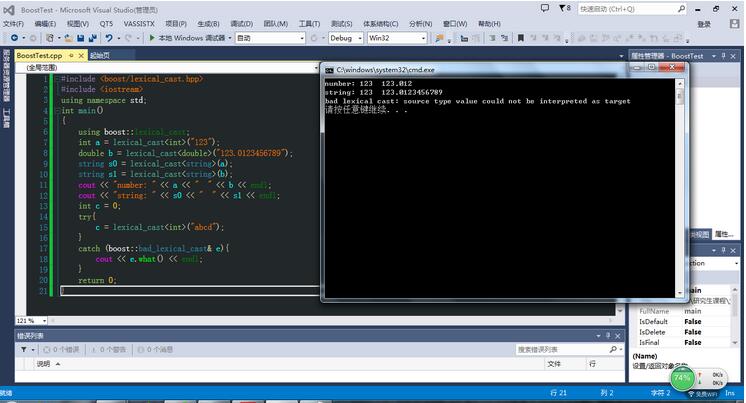Open the 窗口(W) menu

(455, 24)
